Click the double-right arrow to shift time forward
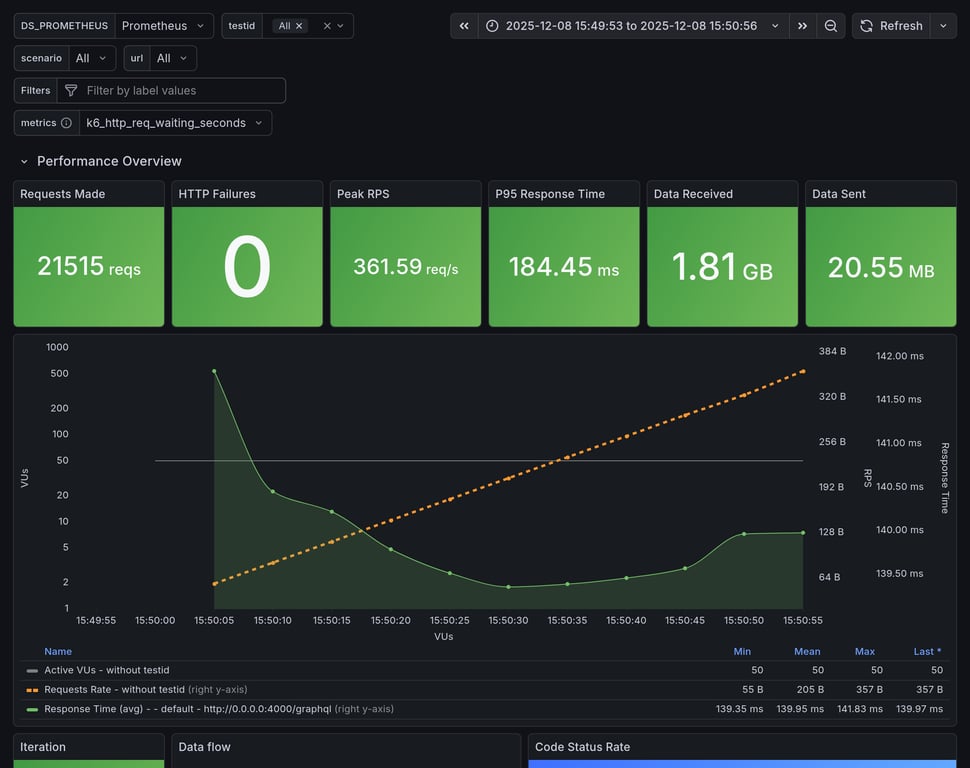 (802, 25)
